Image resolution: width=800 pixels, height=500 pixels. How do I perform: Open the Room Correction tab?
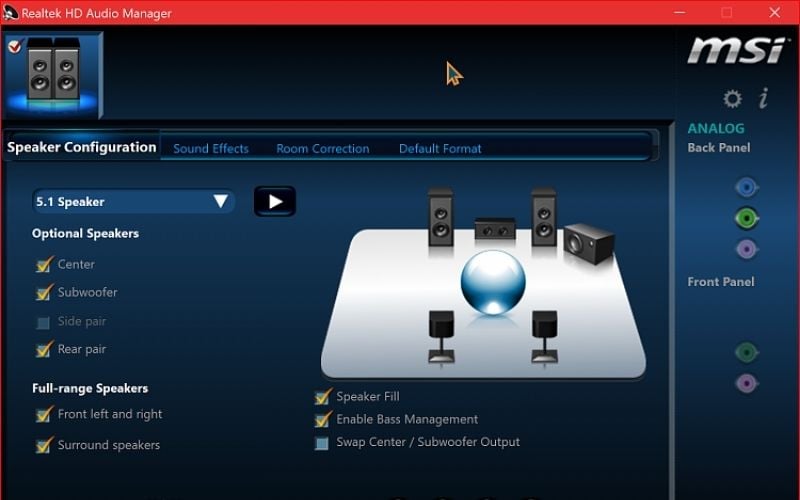pos(322,148)
